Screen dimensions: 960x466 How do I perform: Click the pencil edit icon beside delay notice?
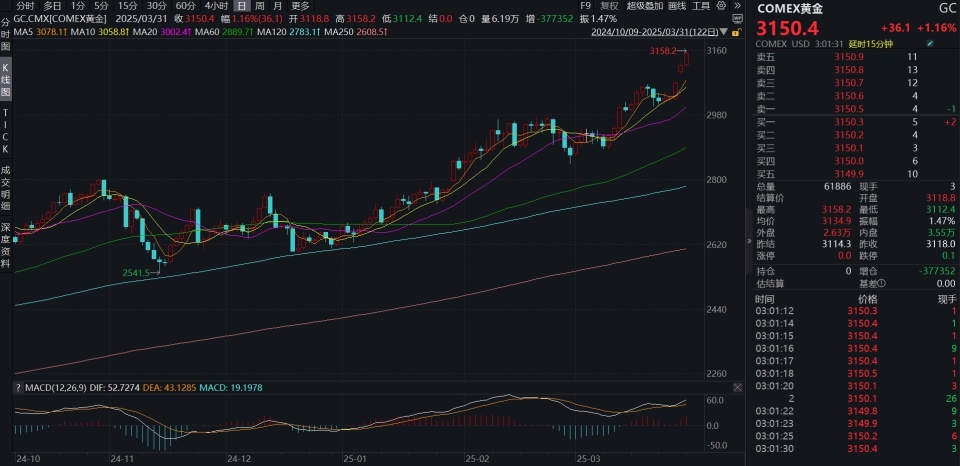(x=930, y=44)
